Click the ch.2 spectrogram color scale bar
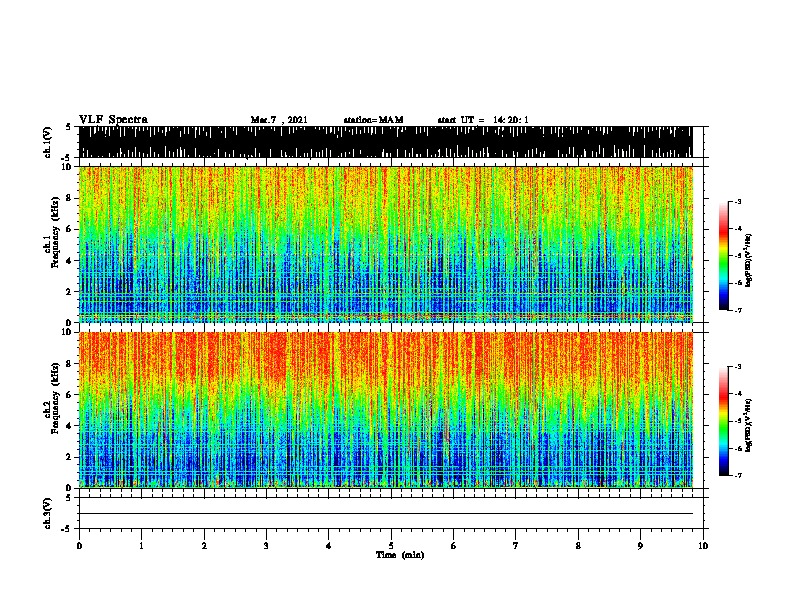The width and height of the screenshot is (792, 612). pos(724,421)
